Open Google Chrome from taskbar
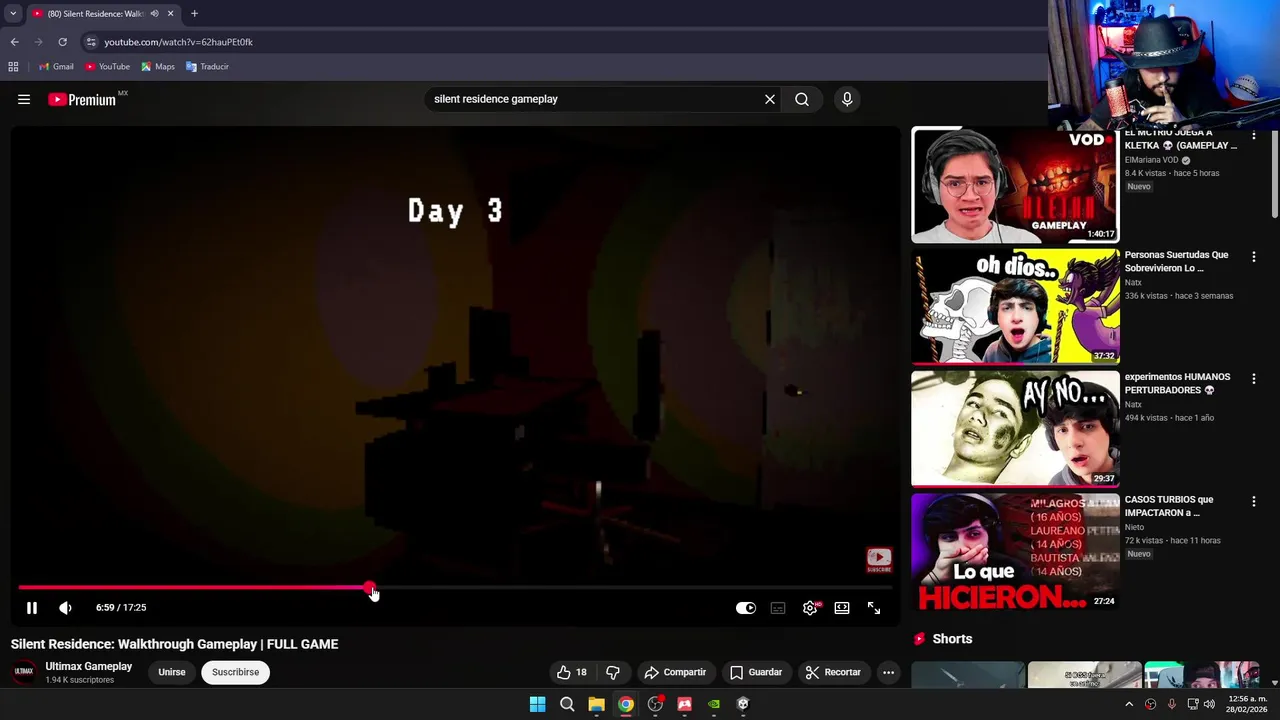This screenshot has width=1280, height=720. 625,704
